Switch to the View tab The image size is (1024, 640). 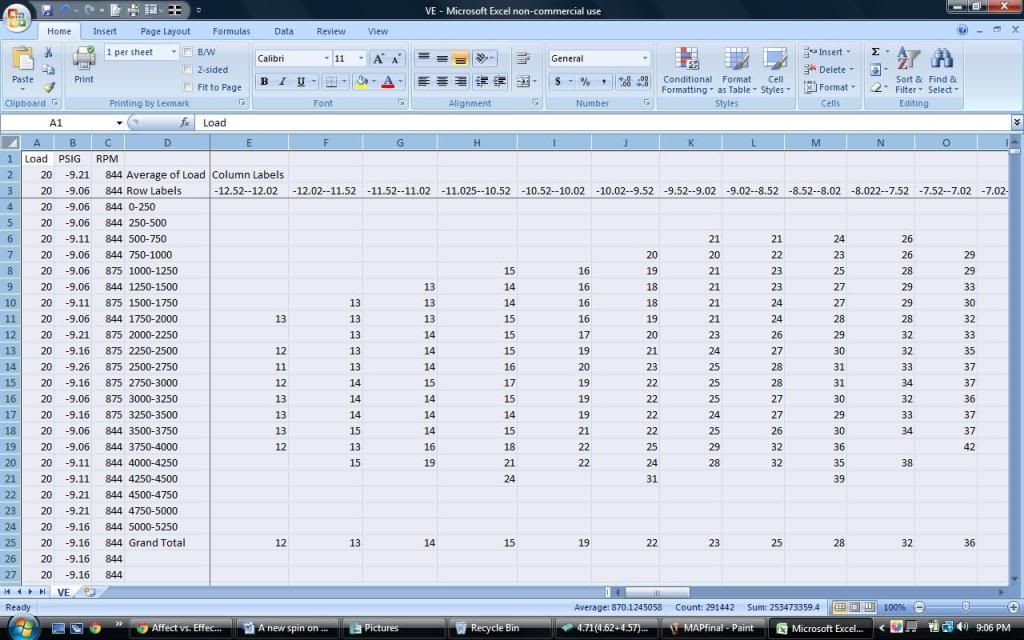(x=377, y=31)
